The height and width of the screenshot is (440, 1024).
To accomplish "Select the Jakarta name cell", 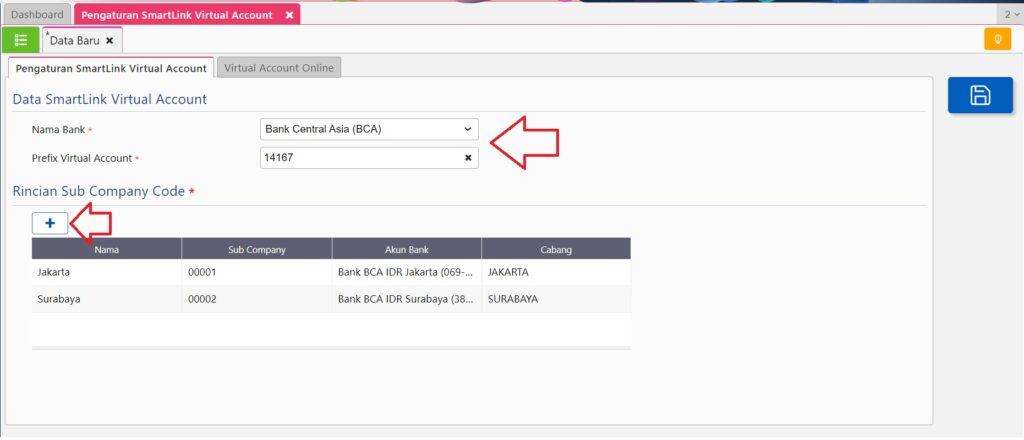I will coord(106,273).
